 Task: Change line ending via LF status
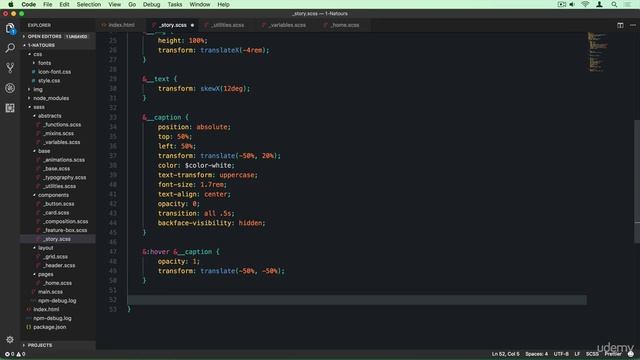tap(577, 354)
